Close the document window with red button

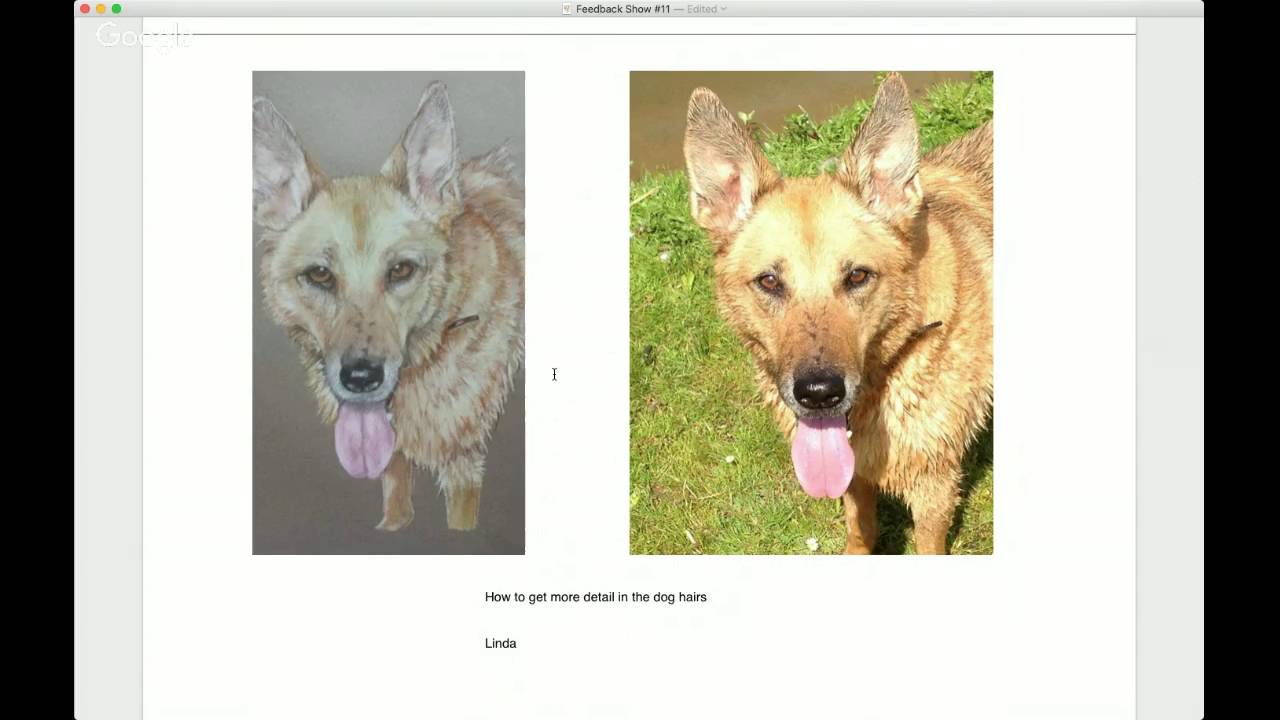[x=85, y=9]
